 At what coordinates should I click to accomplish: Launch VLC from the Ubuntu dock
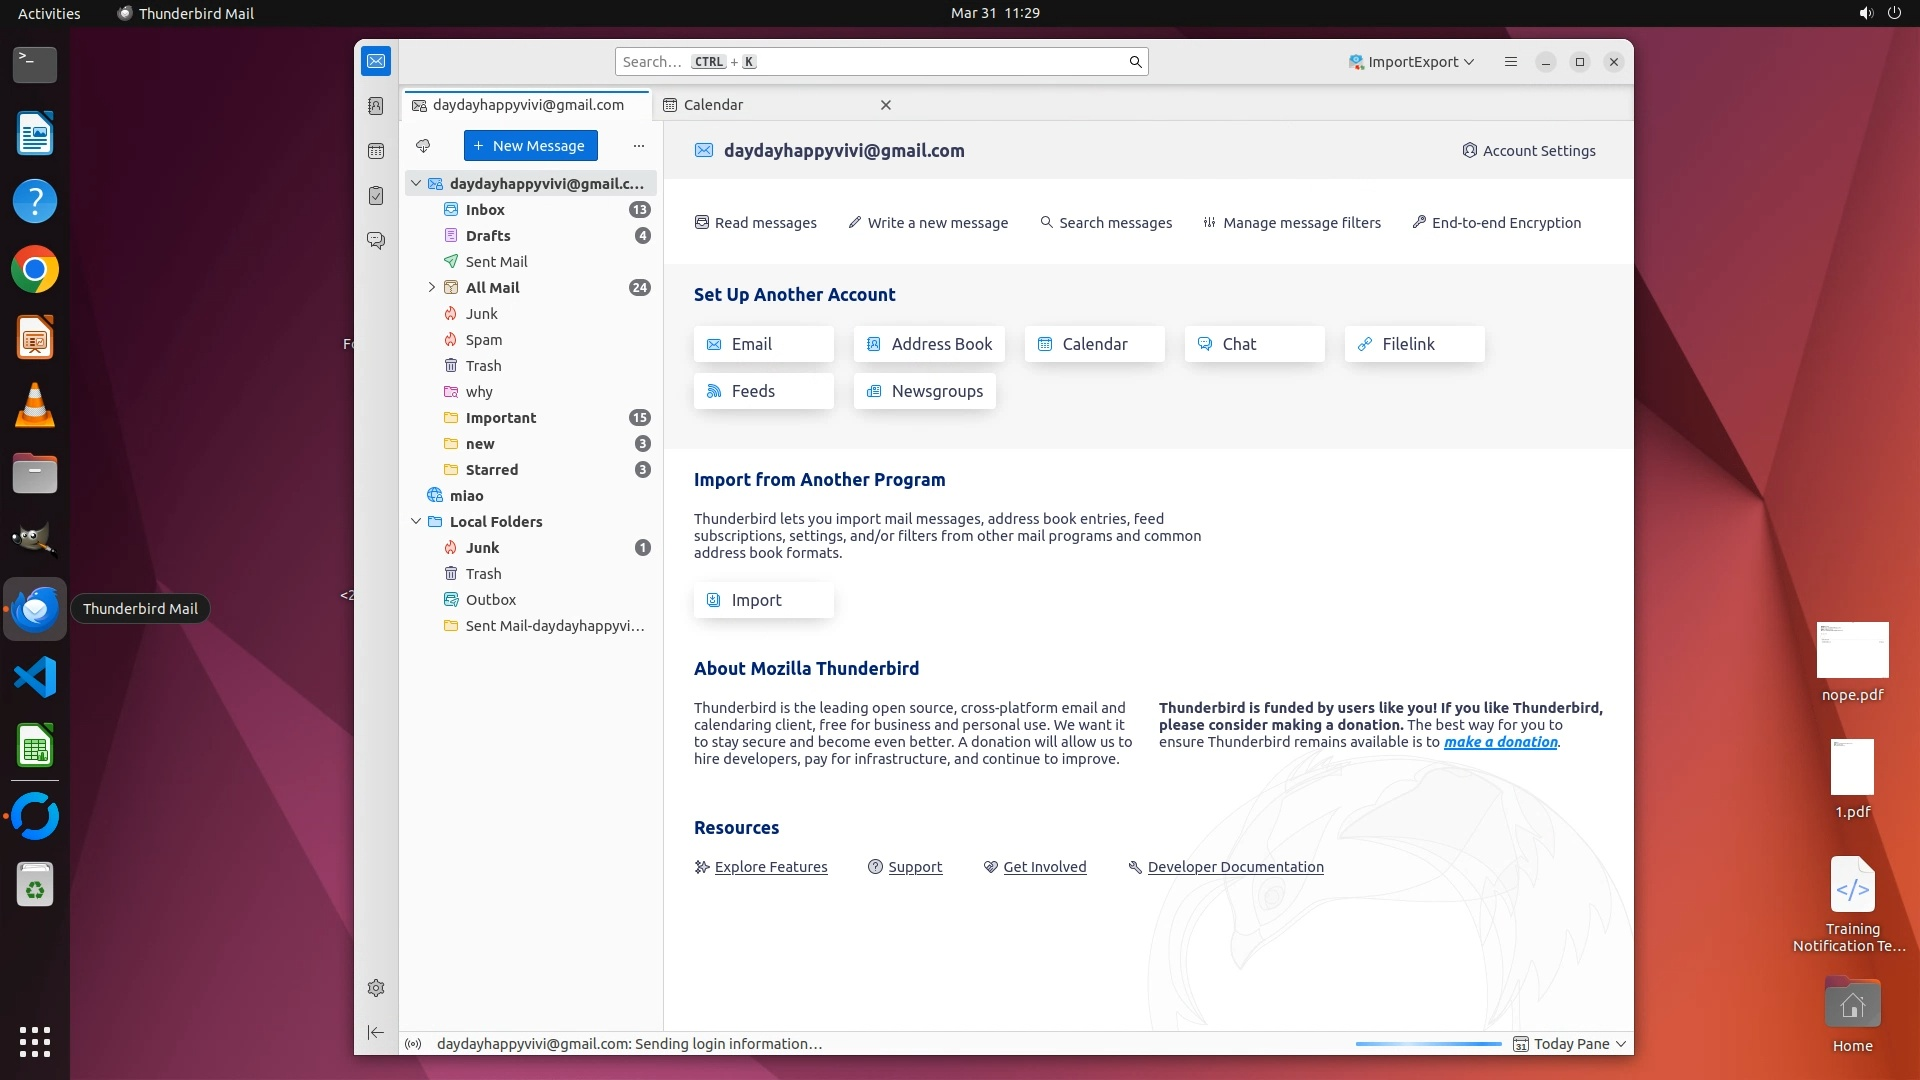click(x=35, y=406)
